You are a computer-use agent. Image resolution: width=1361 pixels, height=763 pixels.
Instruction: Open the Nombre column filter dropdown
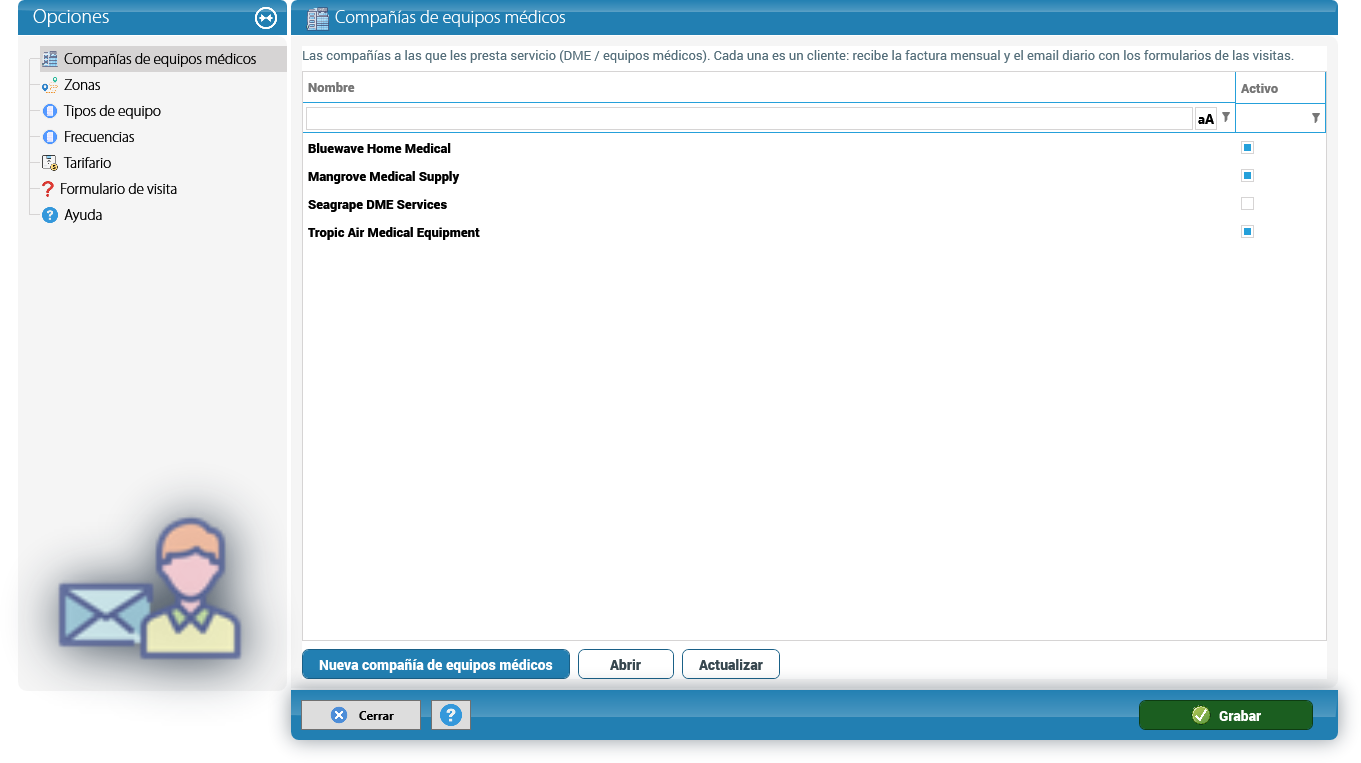pos(1226,118)
